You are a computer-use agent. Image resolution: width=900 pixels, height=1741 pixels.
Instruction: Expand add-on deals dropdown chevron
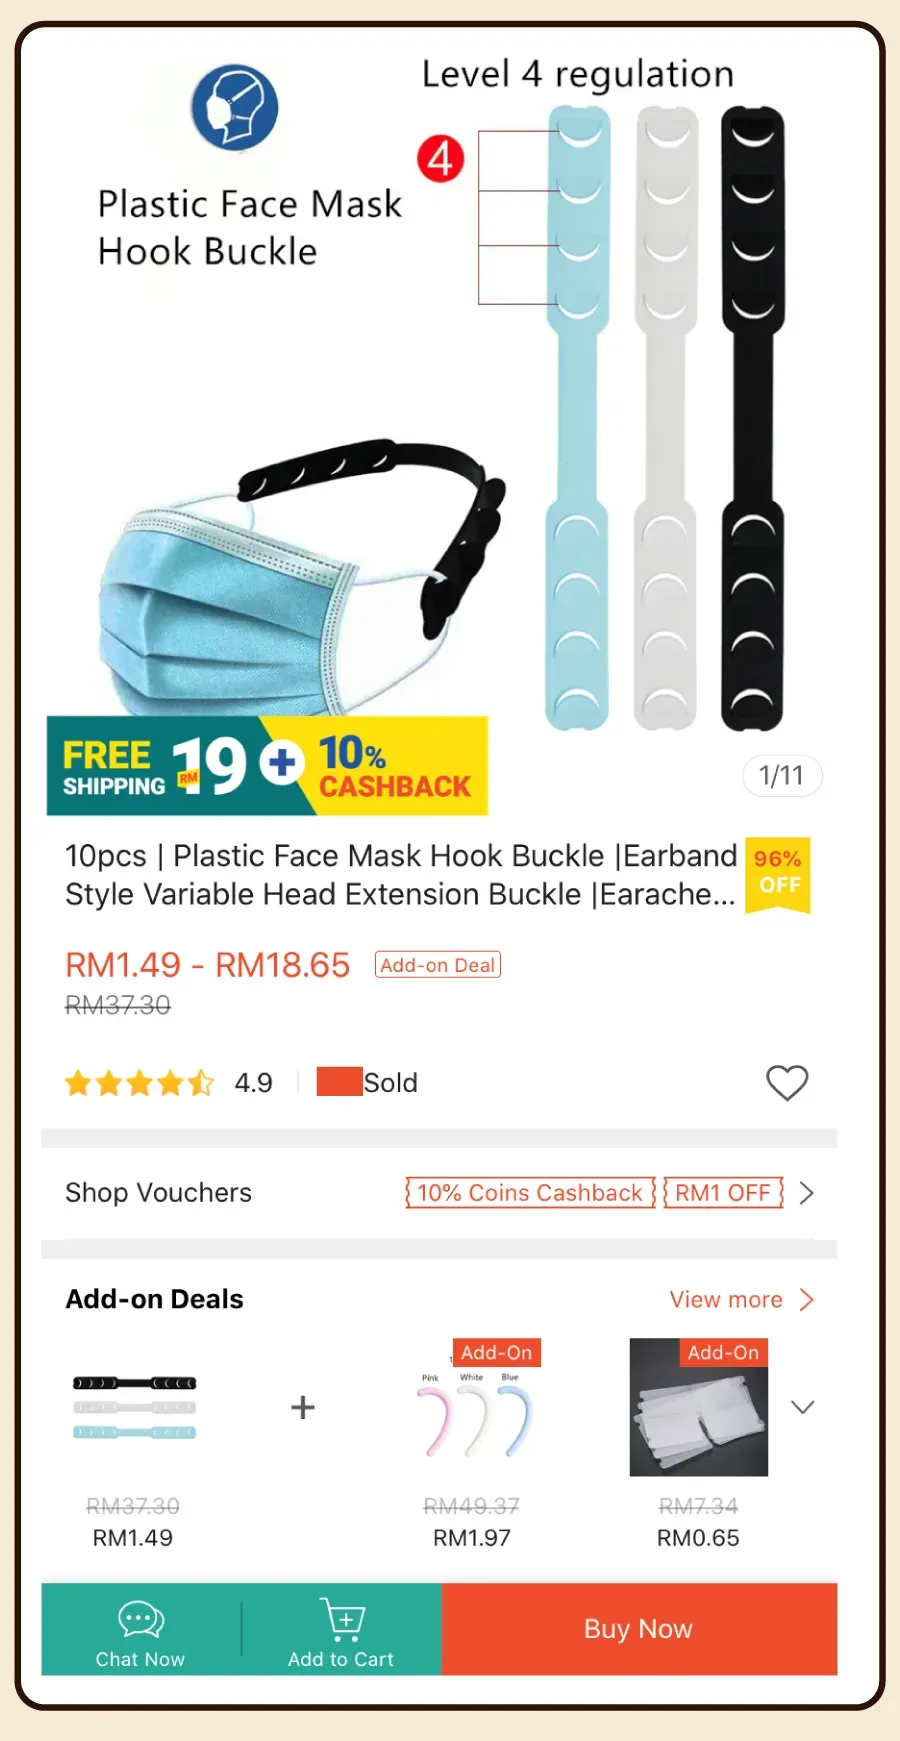(x=802, y=1407)
